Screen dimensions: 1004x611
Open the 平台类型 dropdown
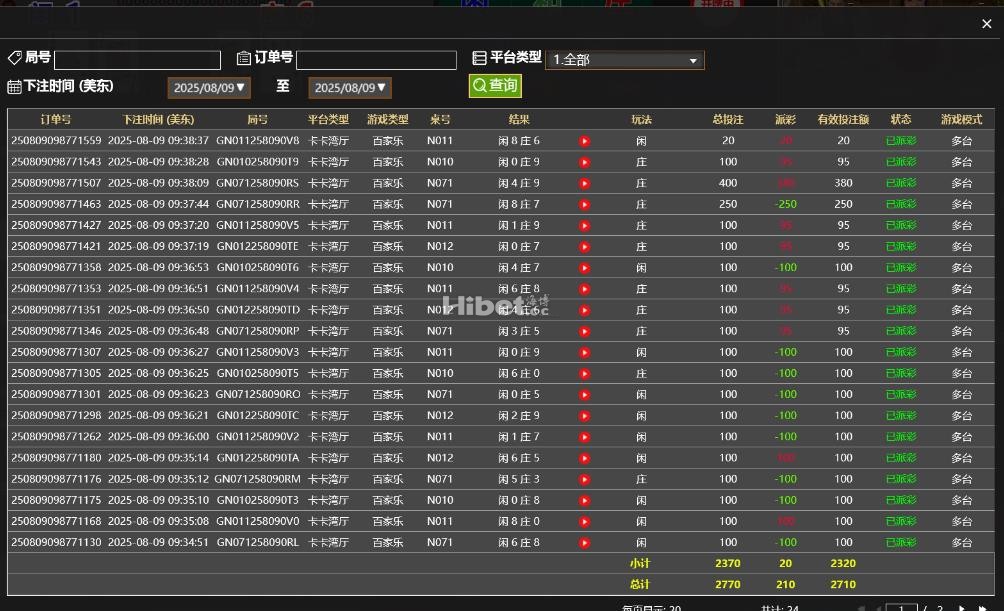pyautogui.click(x=624, y=60)
